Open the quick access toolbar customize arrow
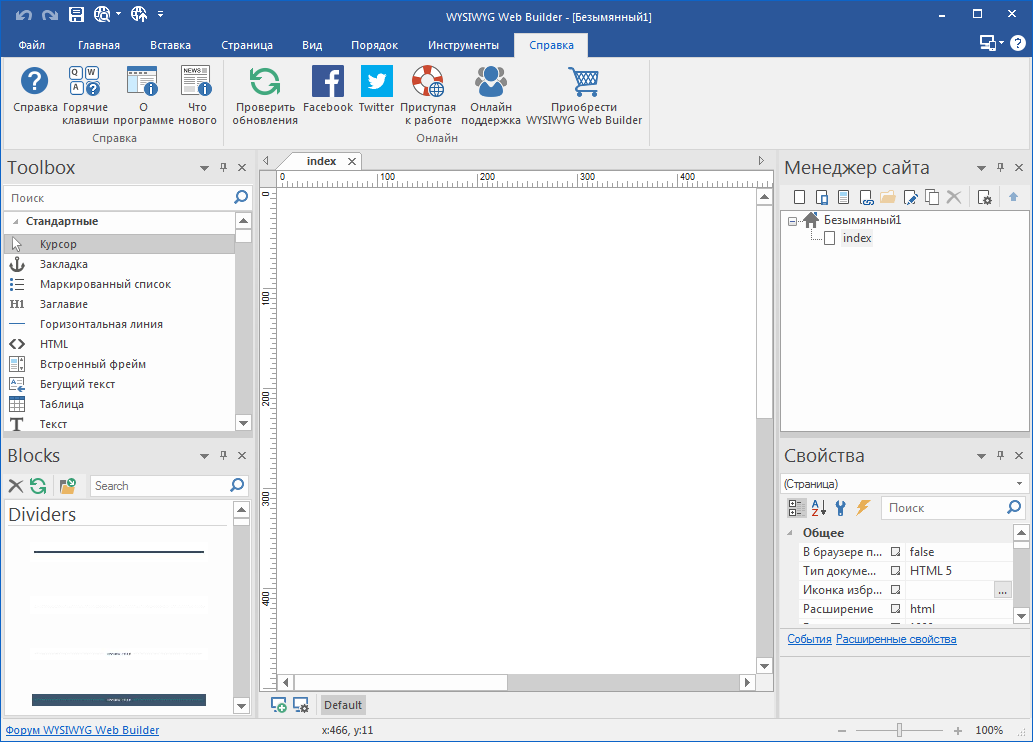This screenshot has height=742, width=1033. 160,14
